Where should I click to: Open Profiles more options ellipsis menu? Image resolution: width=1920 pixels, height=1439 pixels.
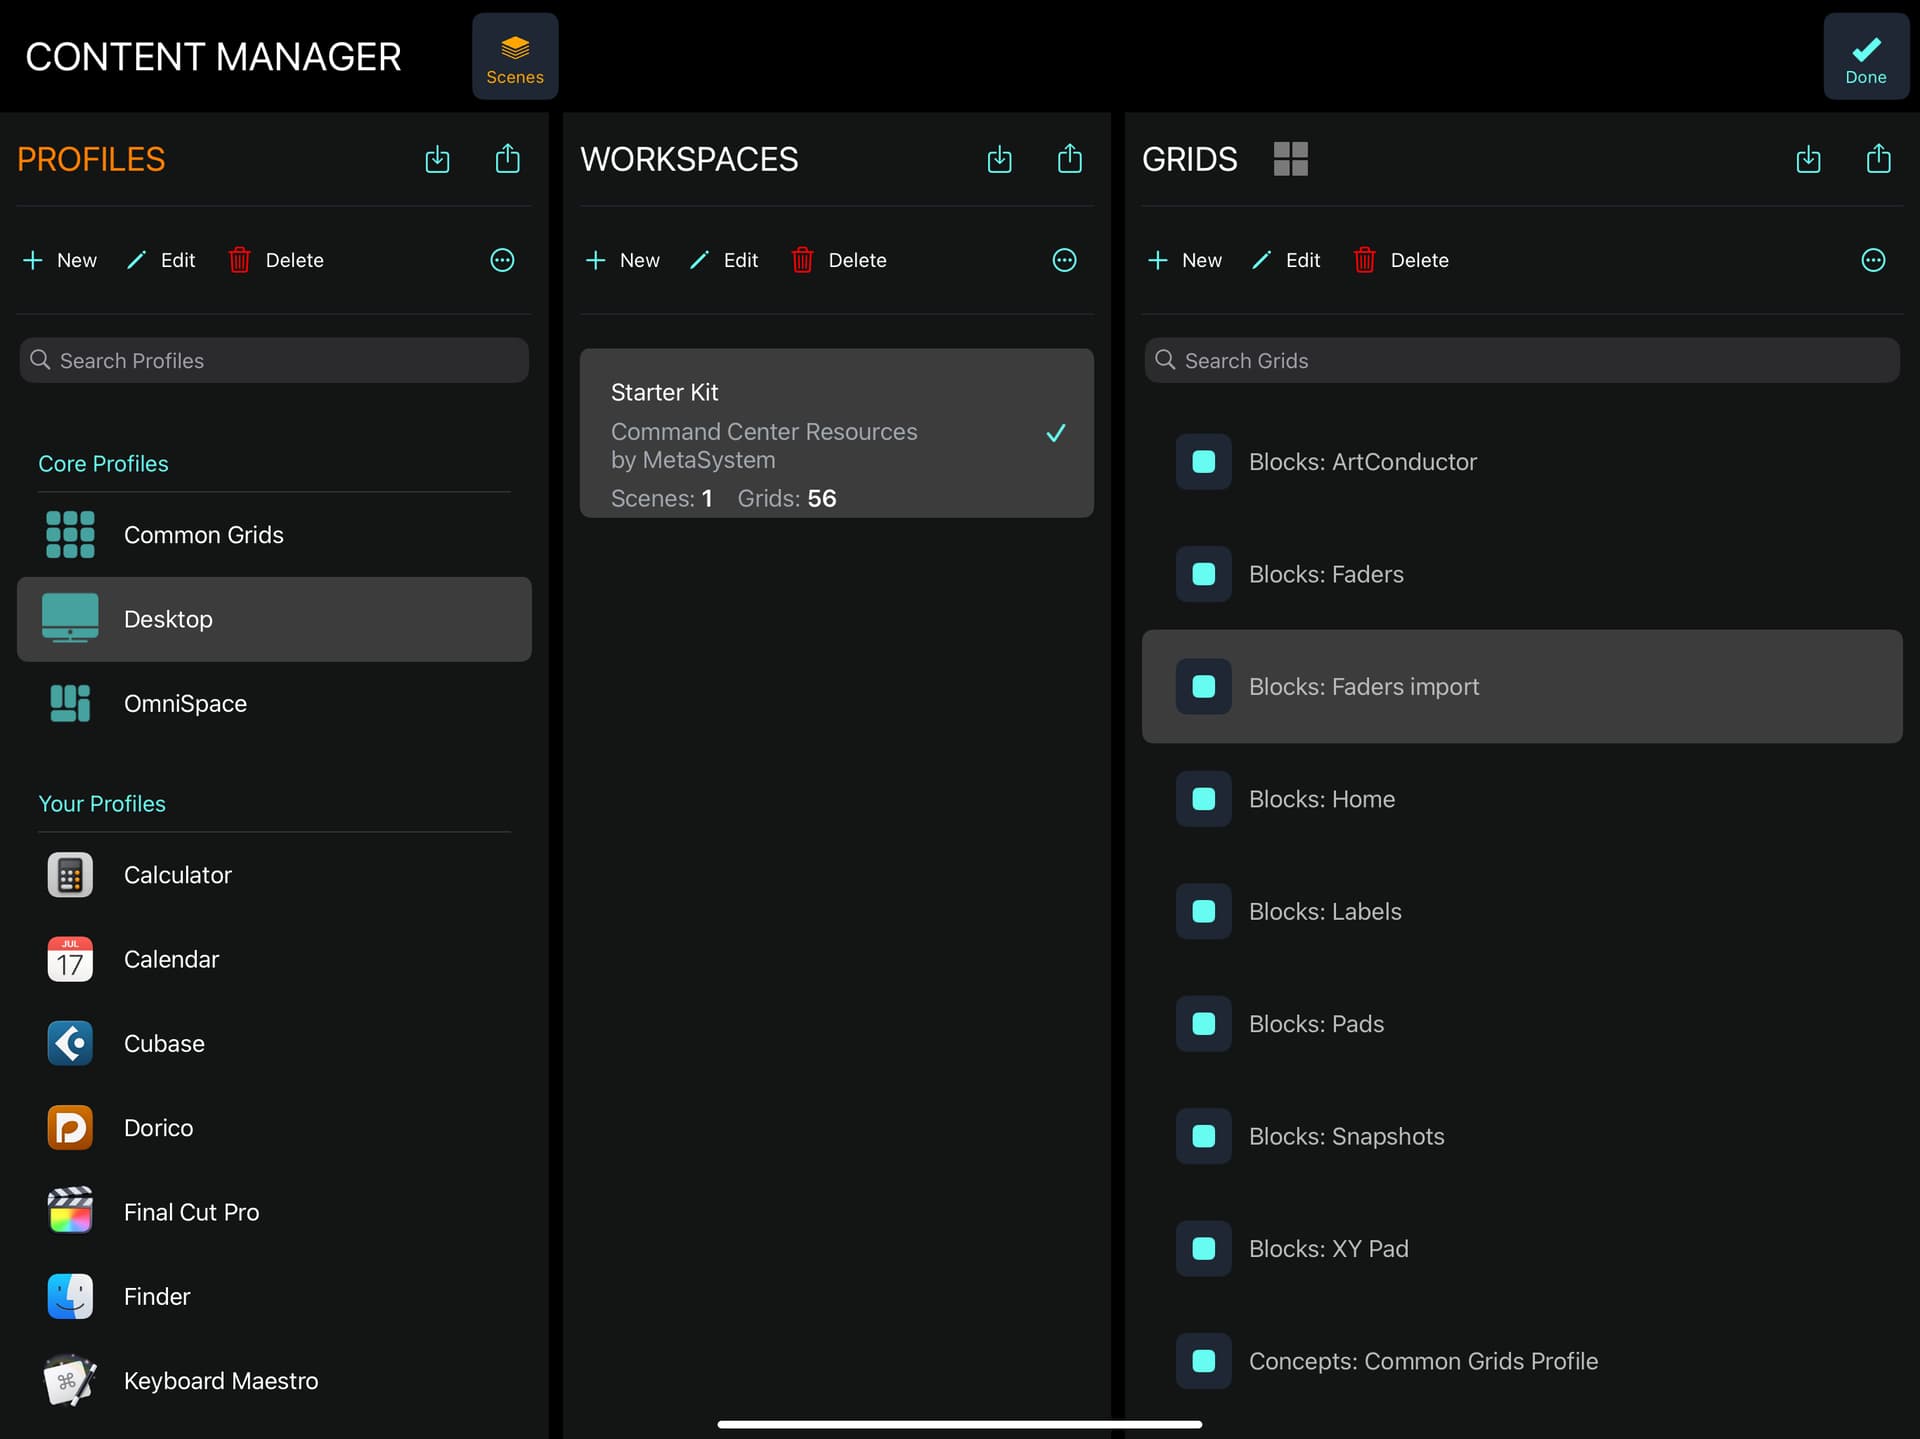tap(502, 260)
